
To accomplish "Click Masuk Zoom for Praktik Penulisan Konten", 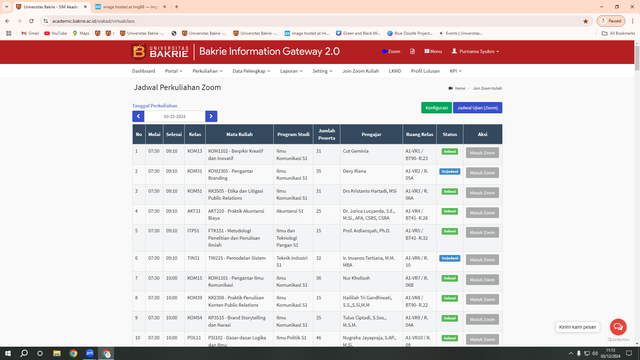I will click(x=482, y=299).
